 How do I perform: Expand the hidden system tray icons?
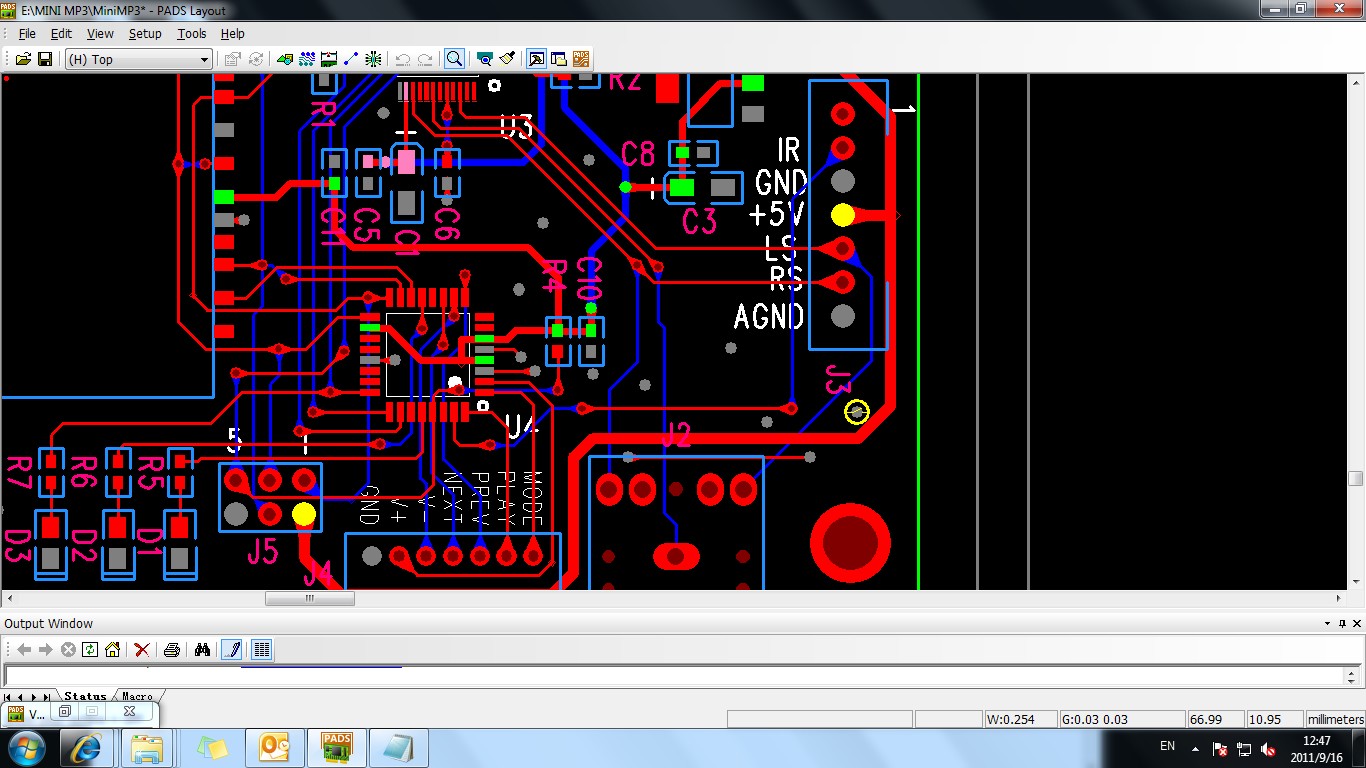[x=1195, y=748]
